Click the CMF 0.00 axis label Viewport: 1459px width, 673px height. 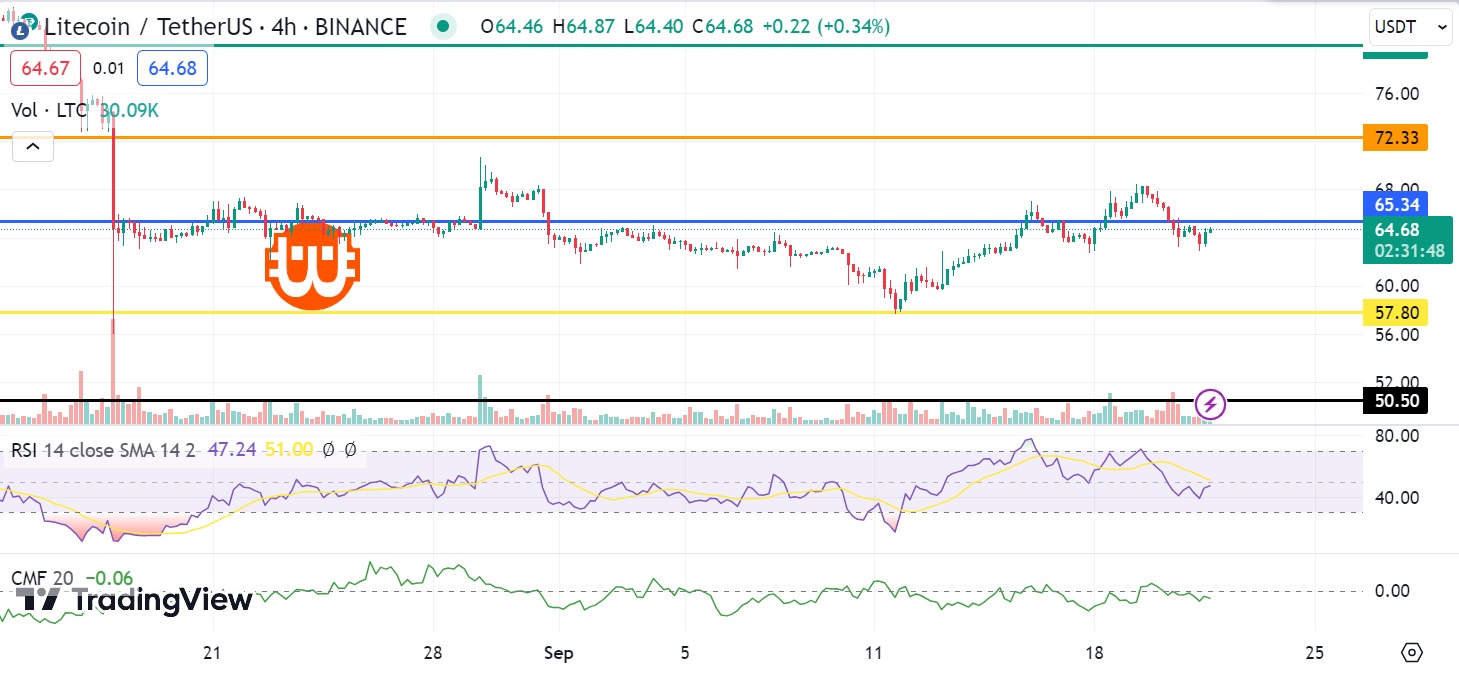click(1392, 590)
